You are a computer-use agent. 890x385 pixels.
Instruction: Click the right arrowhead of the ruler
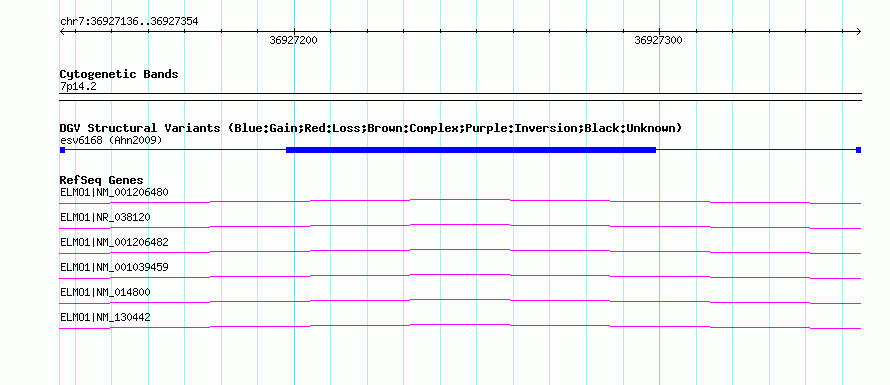pyautogui.click(x=859, y=32)
